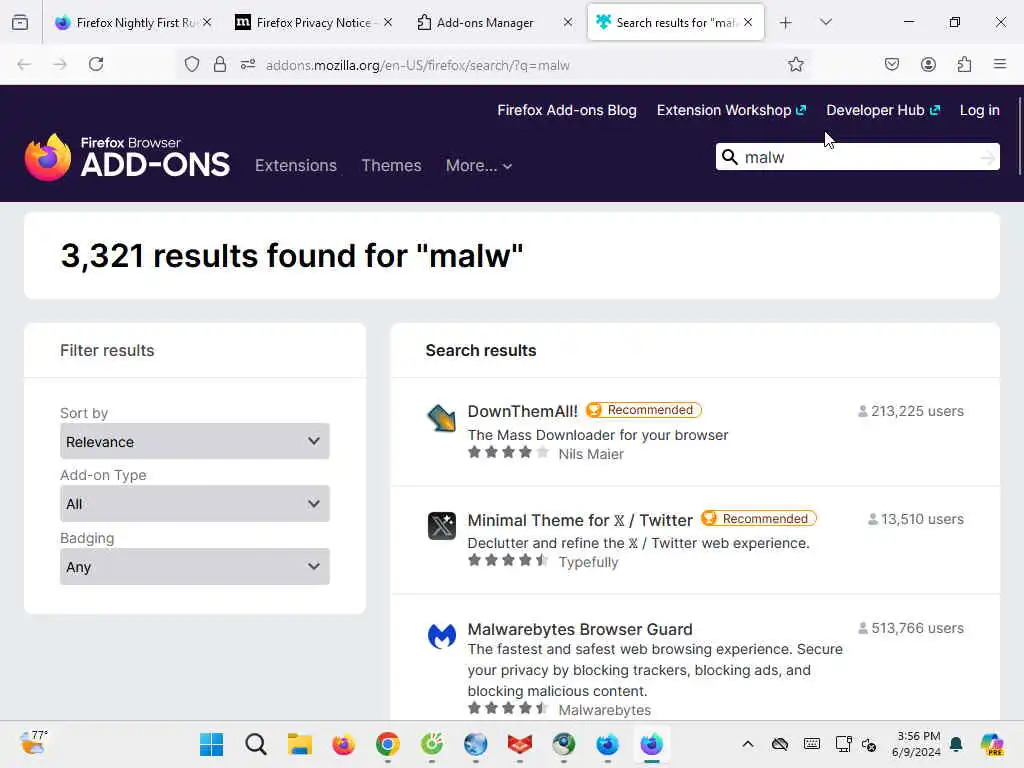The image size is (1024, 768).
Task: Go back to previous page
Action: [x=24, y=64]
